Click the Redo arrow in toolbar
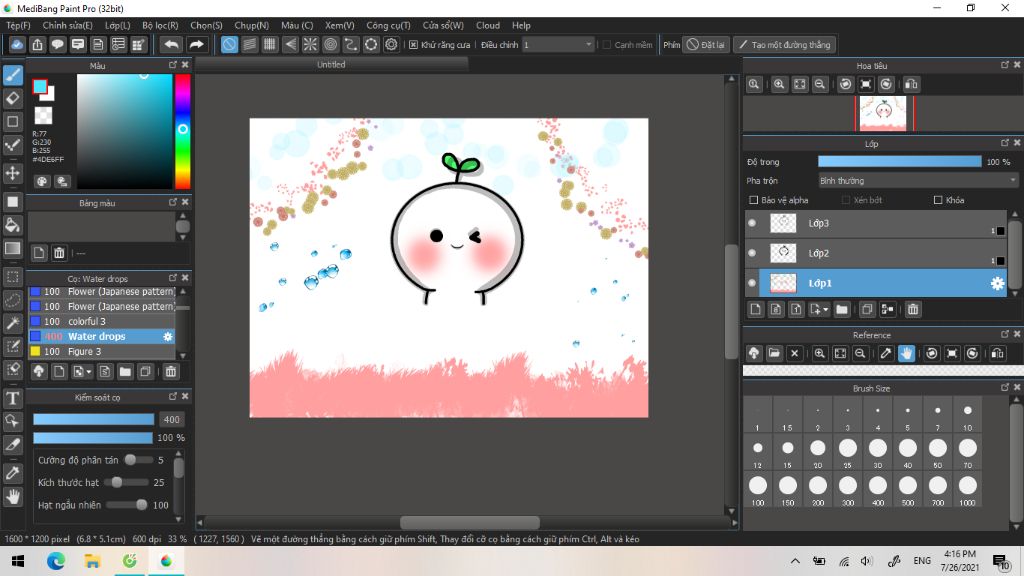Screen dimensions: 1024x576 click(x=197, y=44)
